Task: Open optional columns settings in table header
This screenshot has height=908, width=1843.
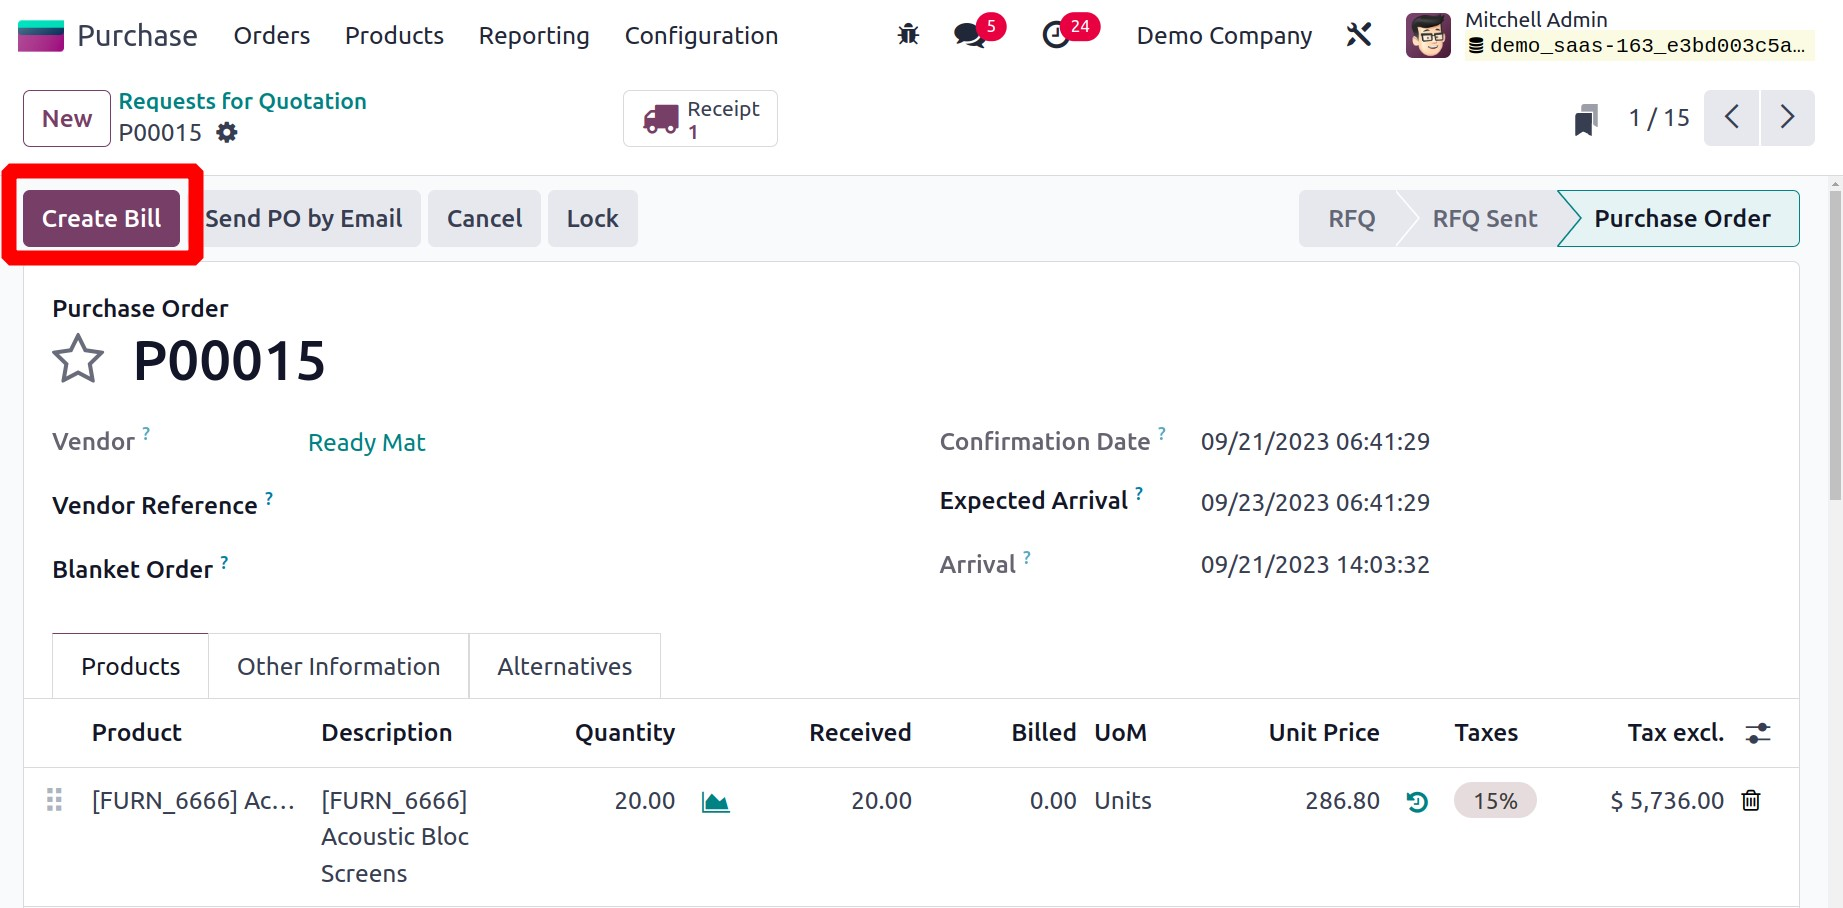Action: click(x=1758, y=733)
